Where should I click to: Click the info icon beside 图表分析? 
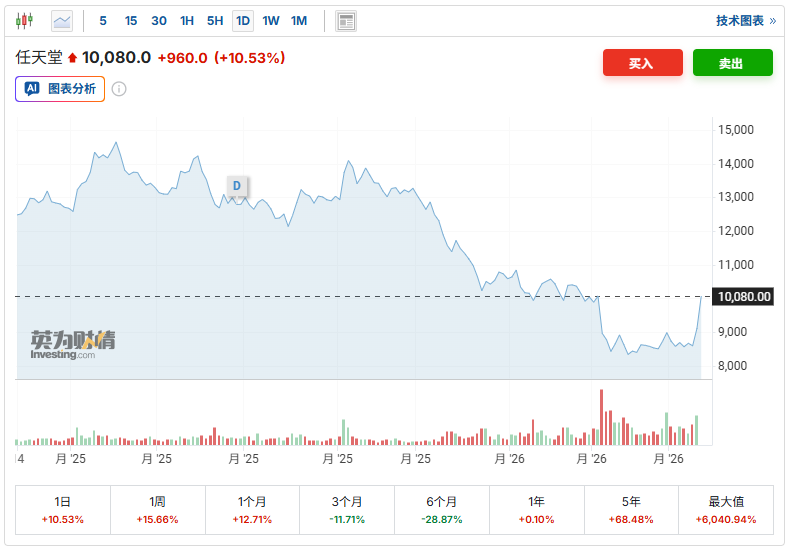119,89
